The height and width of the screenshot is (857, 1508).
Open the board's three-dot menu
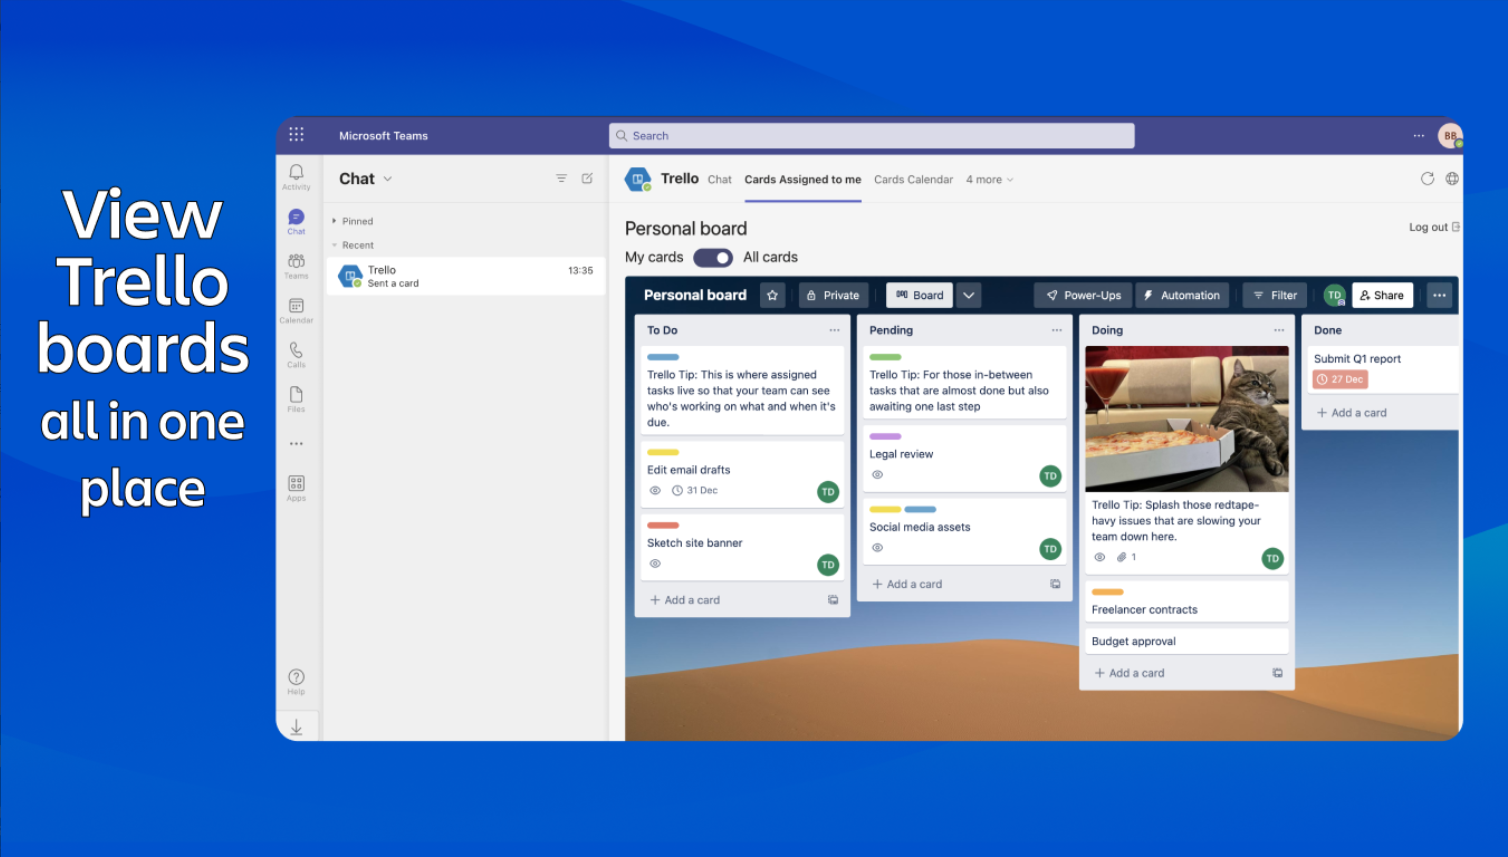point(1439,295)
